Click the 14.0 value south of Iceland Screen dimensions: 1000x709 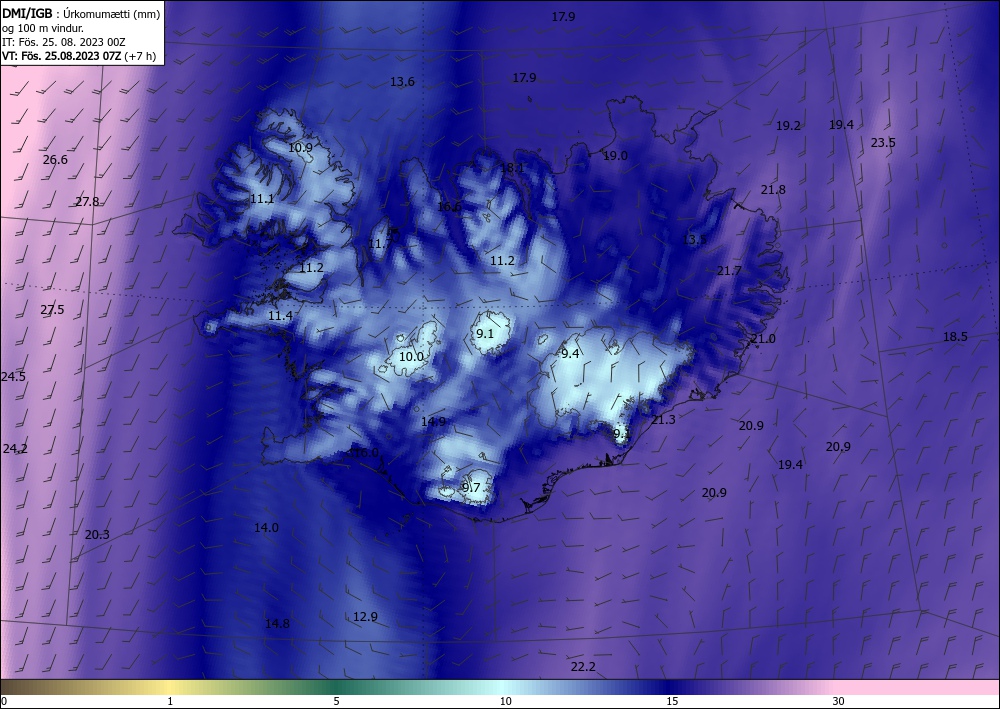(x=266, y=527)
